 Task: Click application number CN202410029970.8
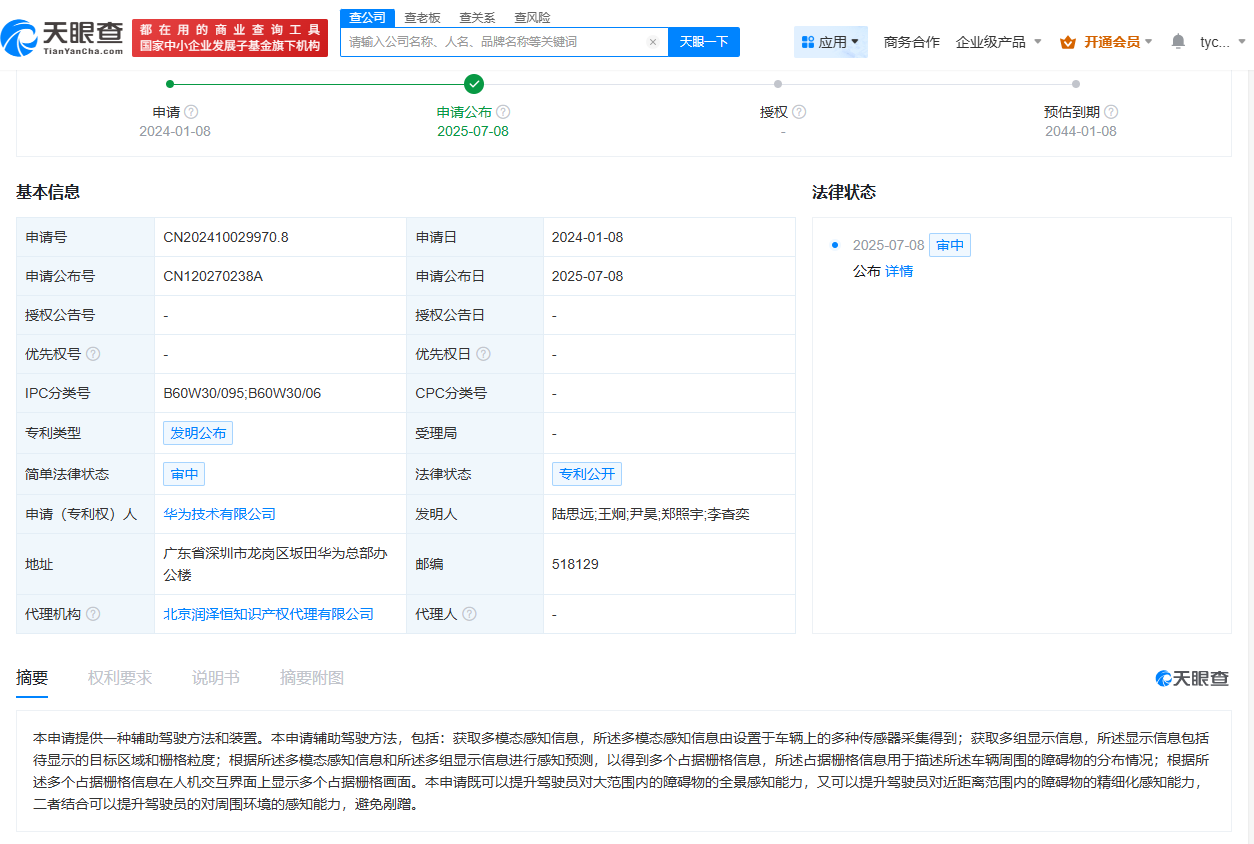click(x=226, y=237)
